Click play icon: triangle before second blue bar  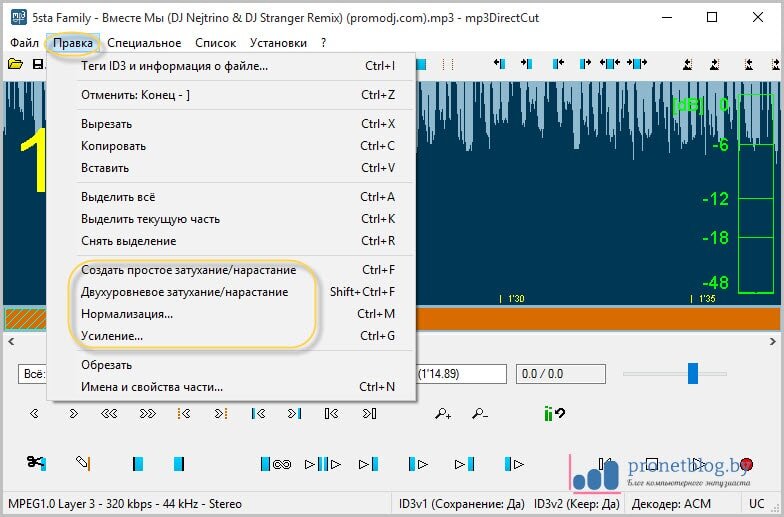(464, 464)
